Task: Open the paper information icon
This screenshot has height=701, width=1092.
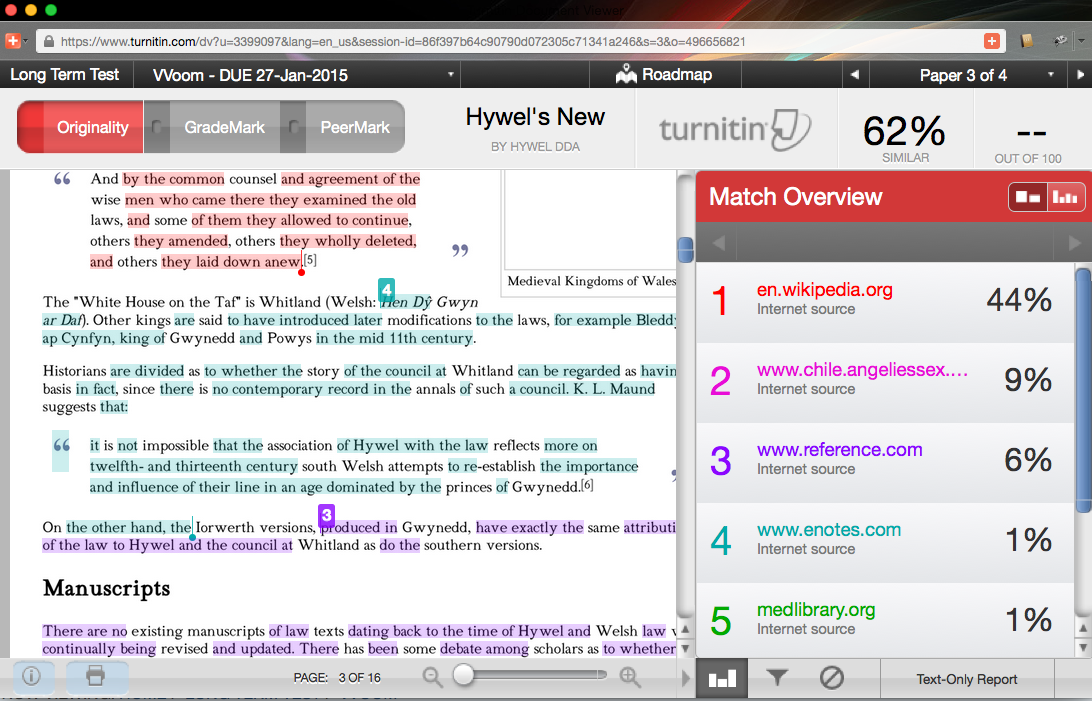Action: click(32, 677)
